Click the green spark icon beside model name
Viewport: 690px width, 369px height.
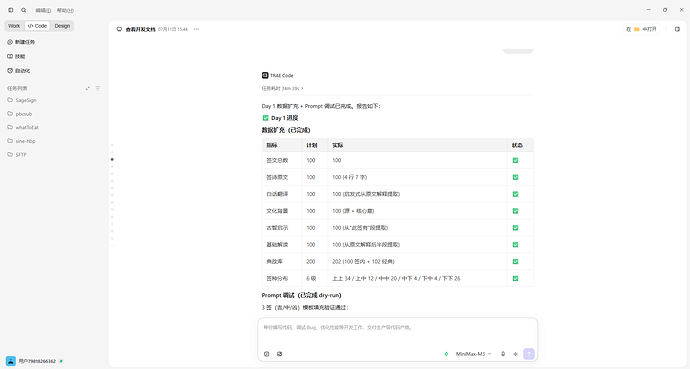(446, 354)
